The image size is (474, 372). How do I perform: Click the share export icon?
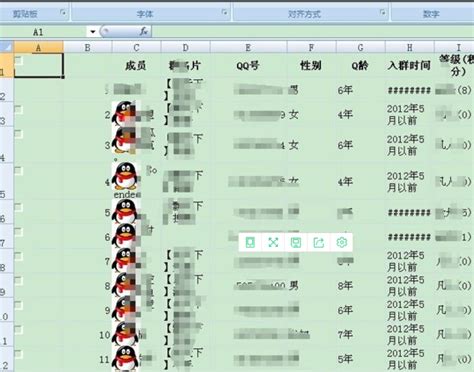[319, 242]
